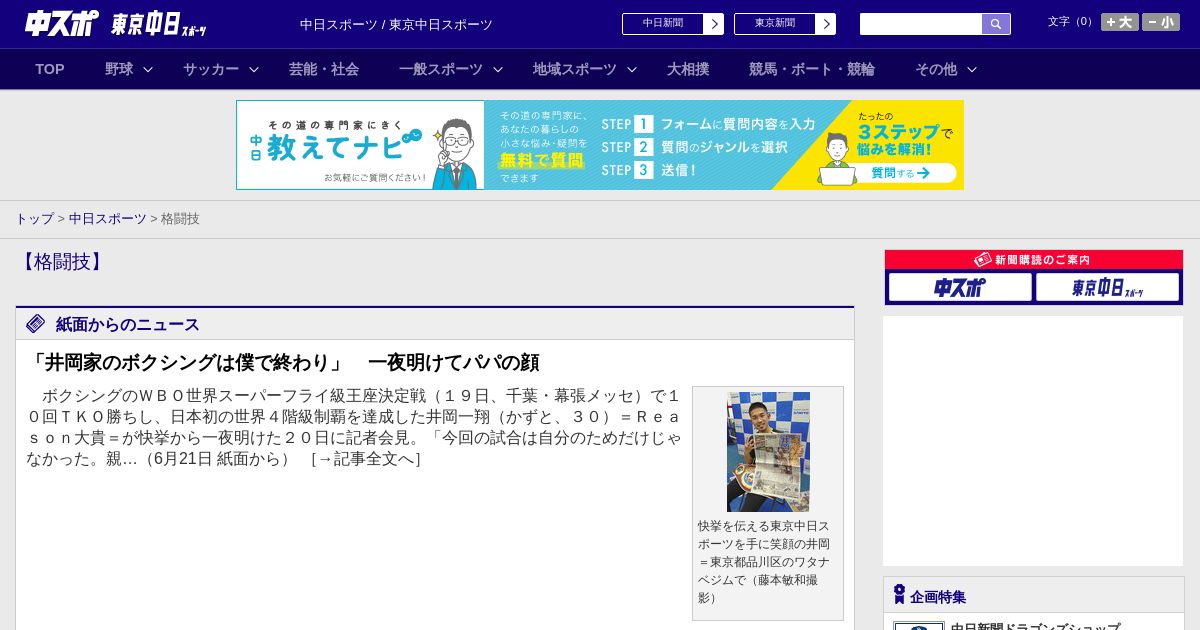Click →記事全文へ link
The height and width of the screenshot is (630, 1200).
coord(366,459)
